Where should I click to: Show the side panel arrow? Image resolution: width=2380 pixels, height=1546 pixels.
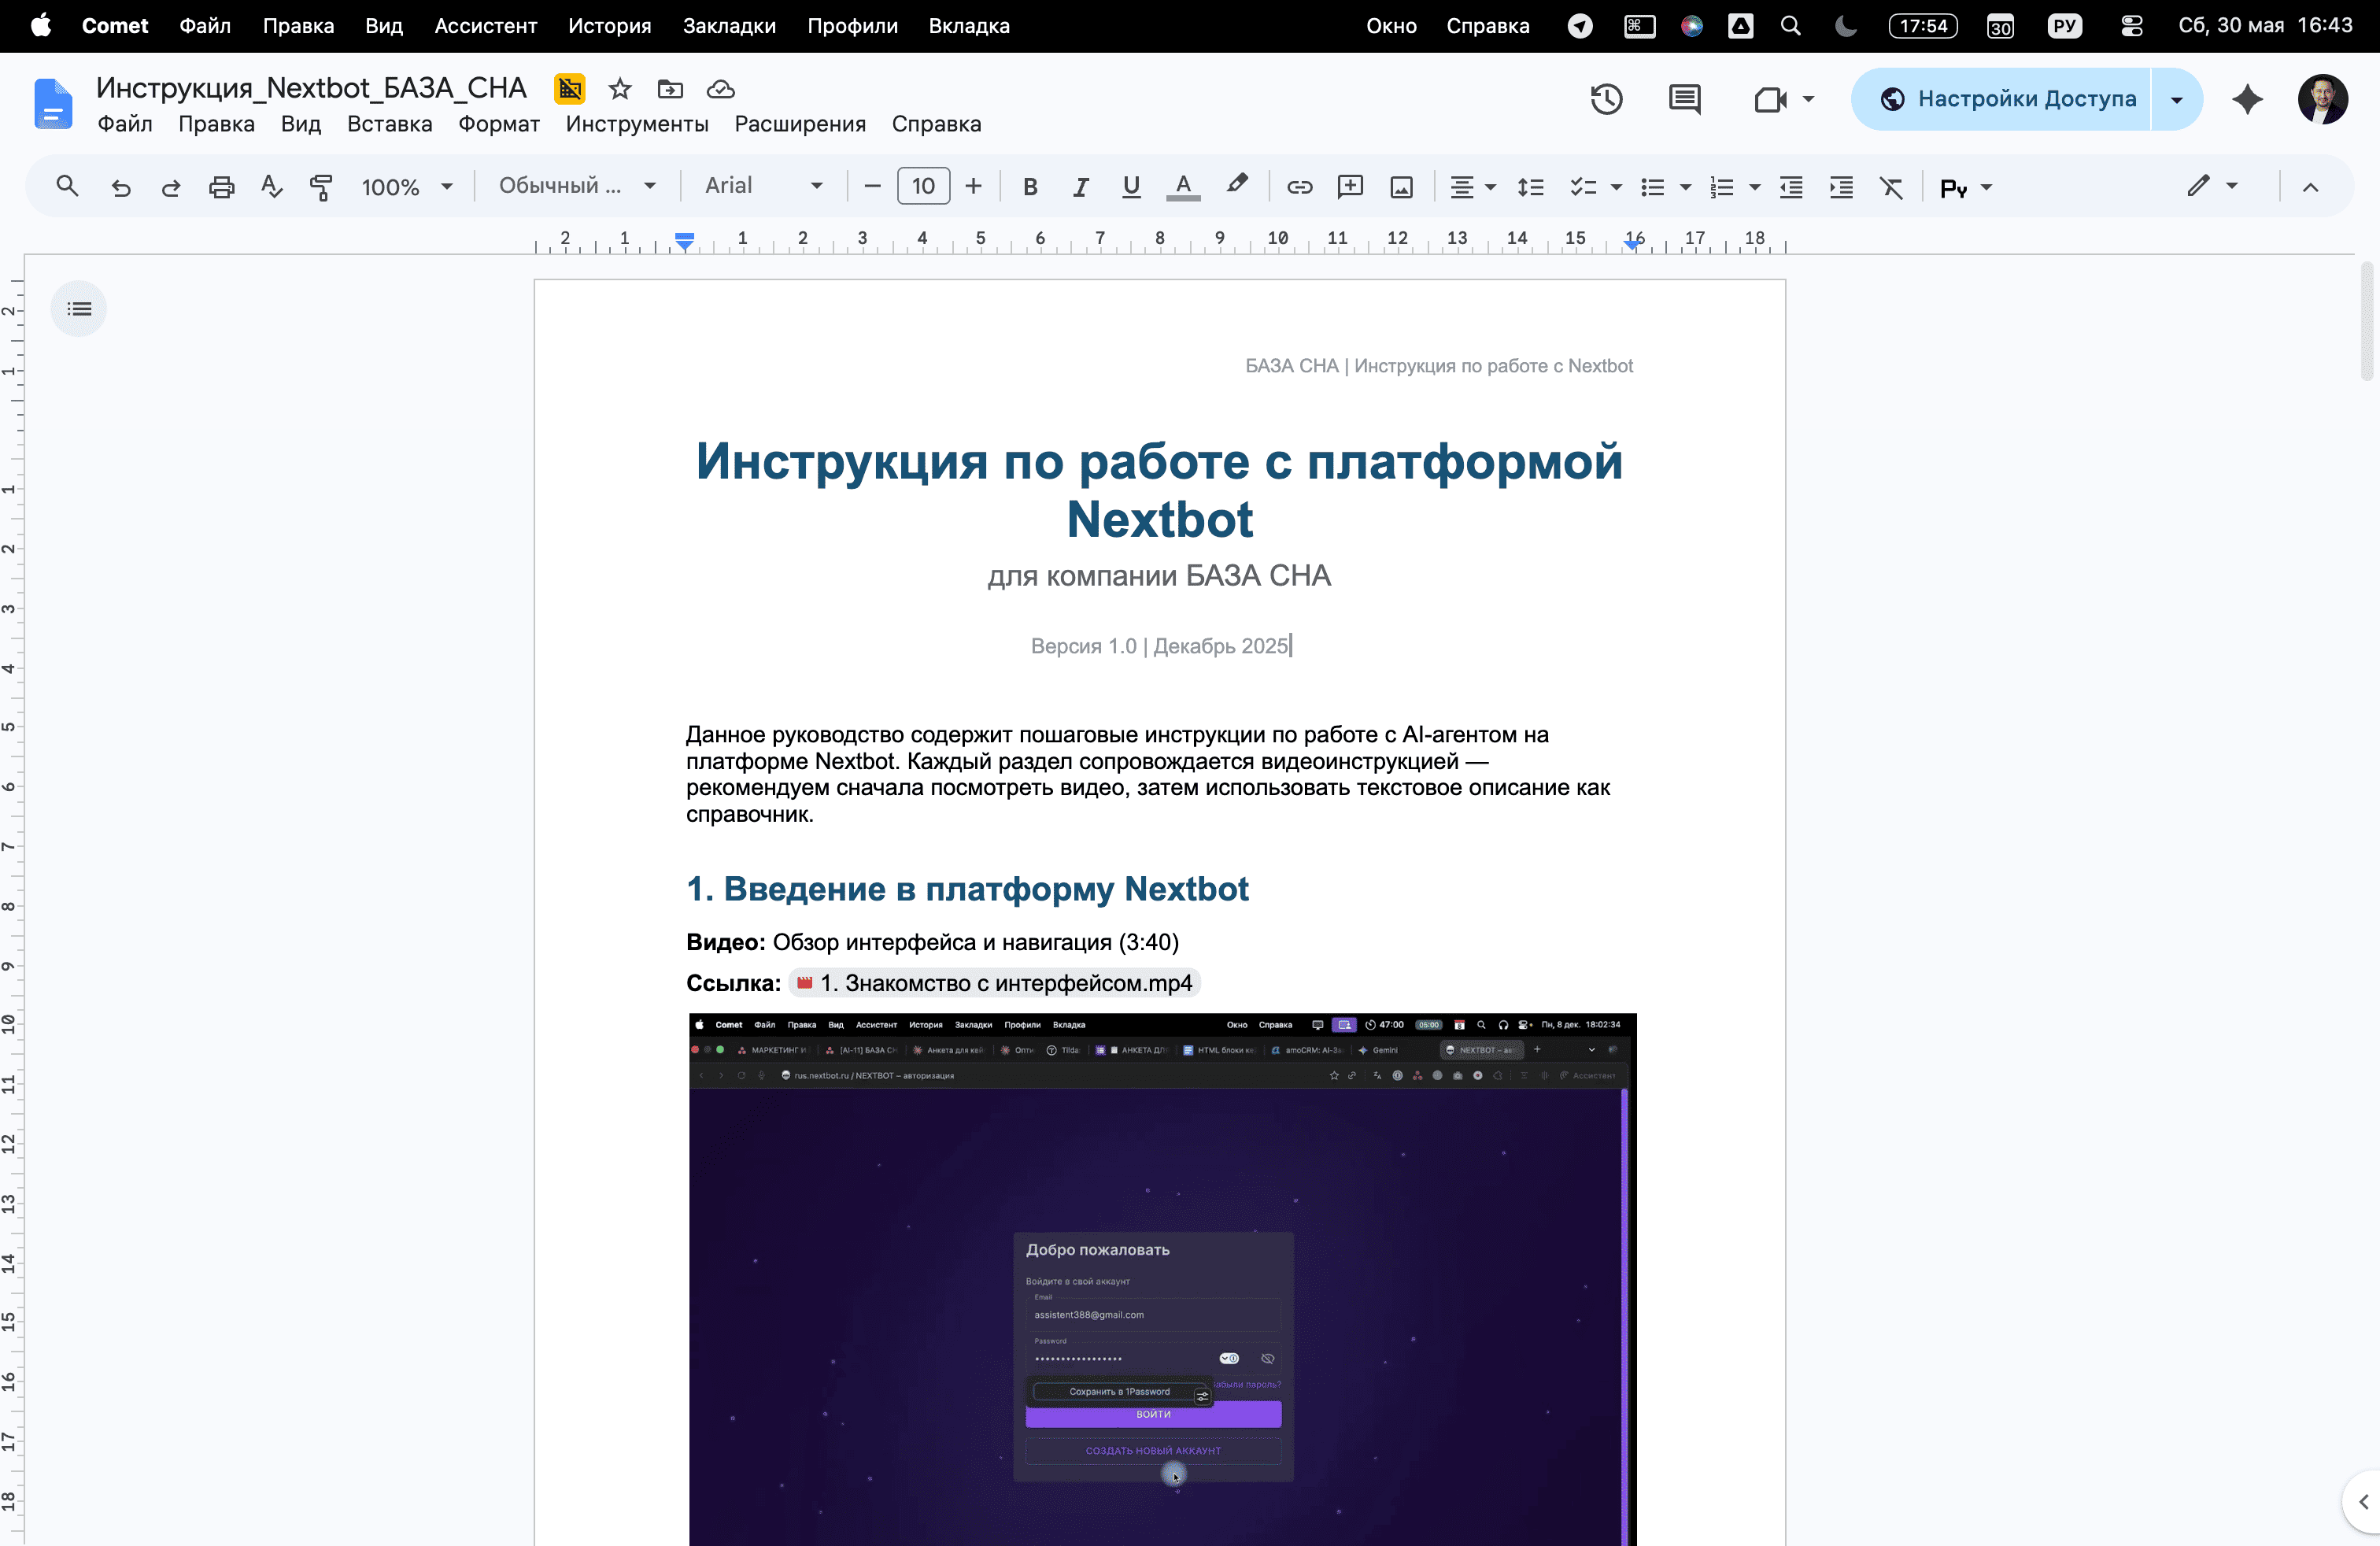click(2363, 1502)
